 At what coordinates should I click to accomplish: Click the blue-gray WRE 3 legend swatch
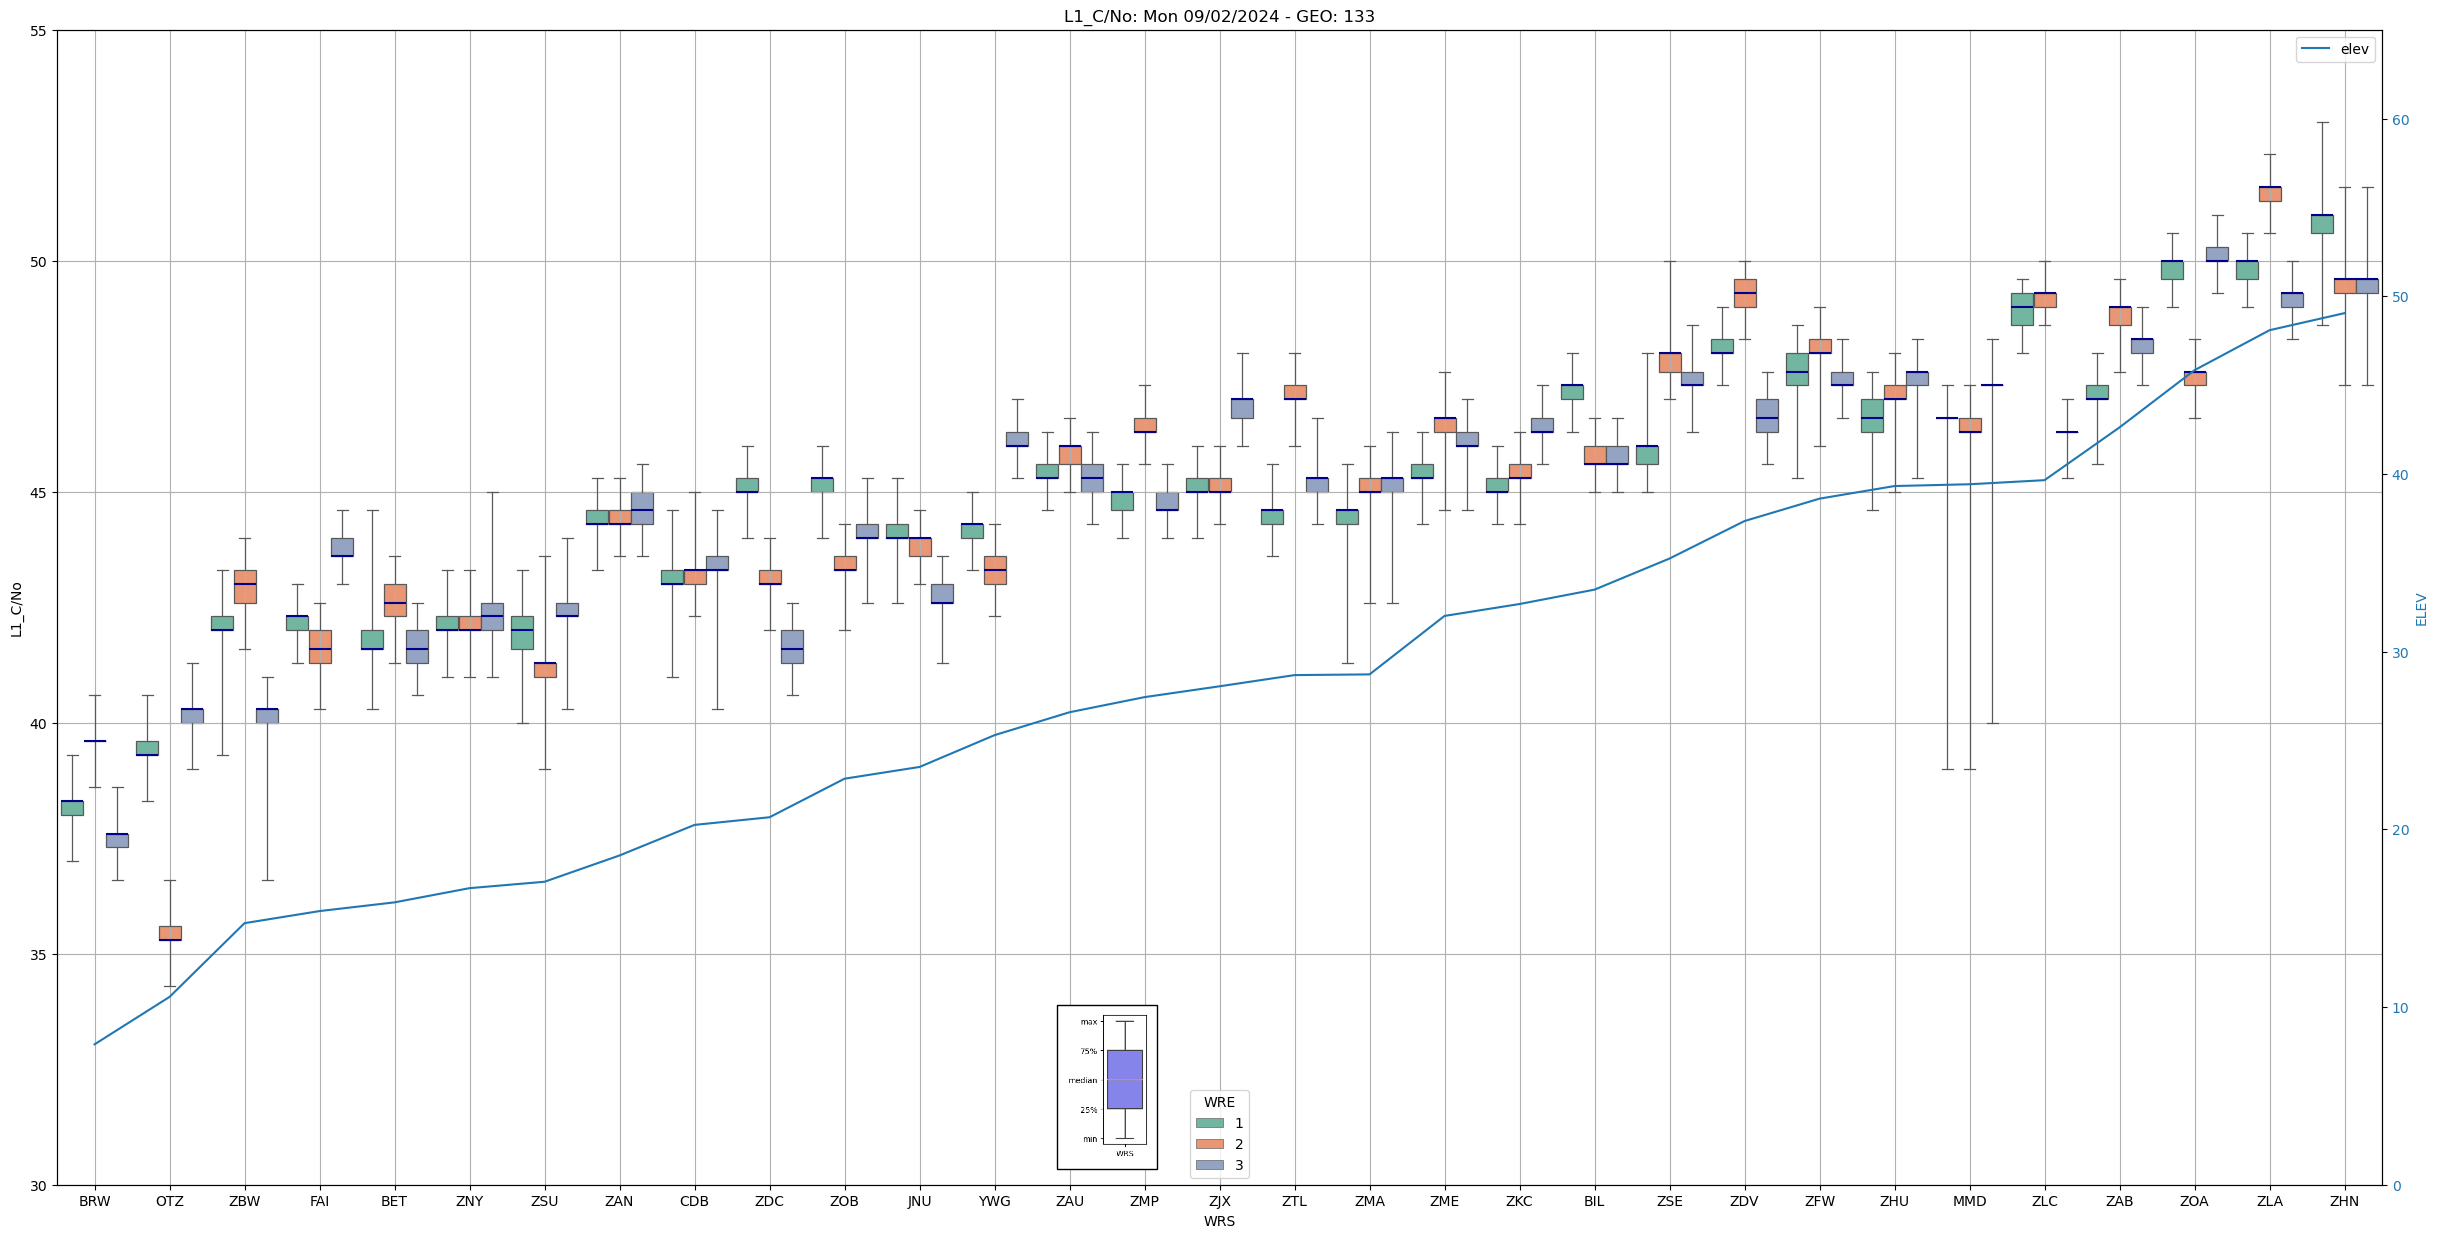coord(1209,1165)
